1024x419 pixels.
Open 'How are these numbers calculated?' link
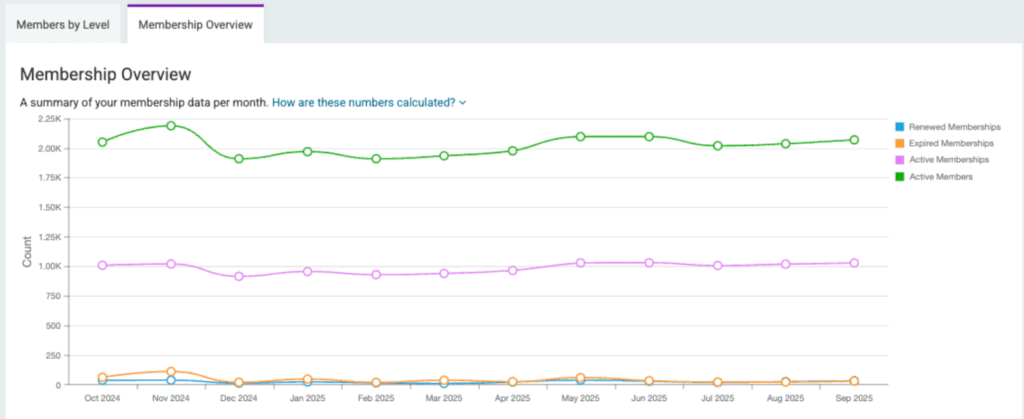tap(363, 102)
